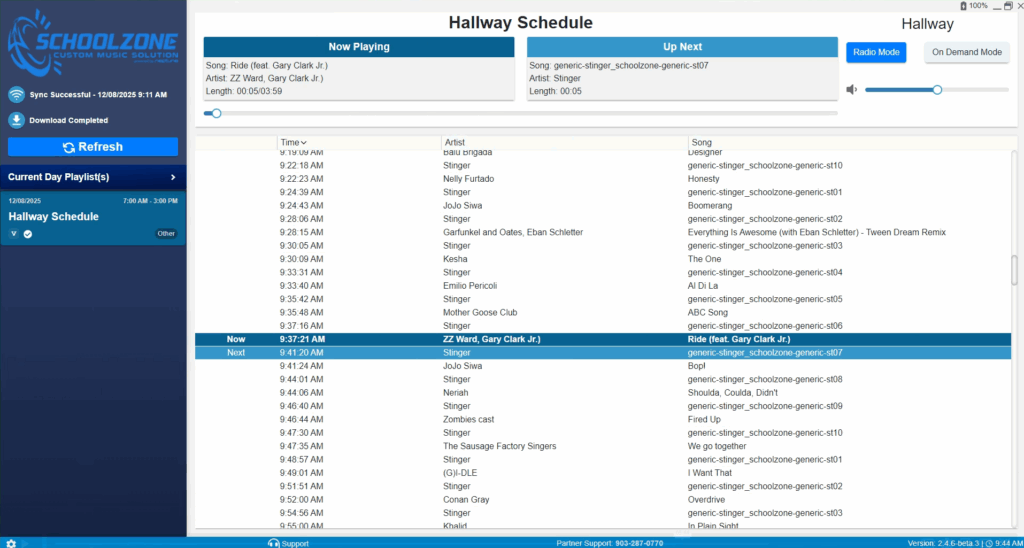Click the Artist column header
The width and height of the screenshot is (1024, 548).
(455, 143)
